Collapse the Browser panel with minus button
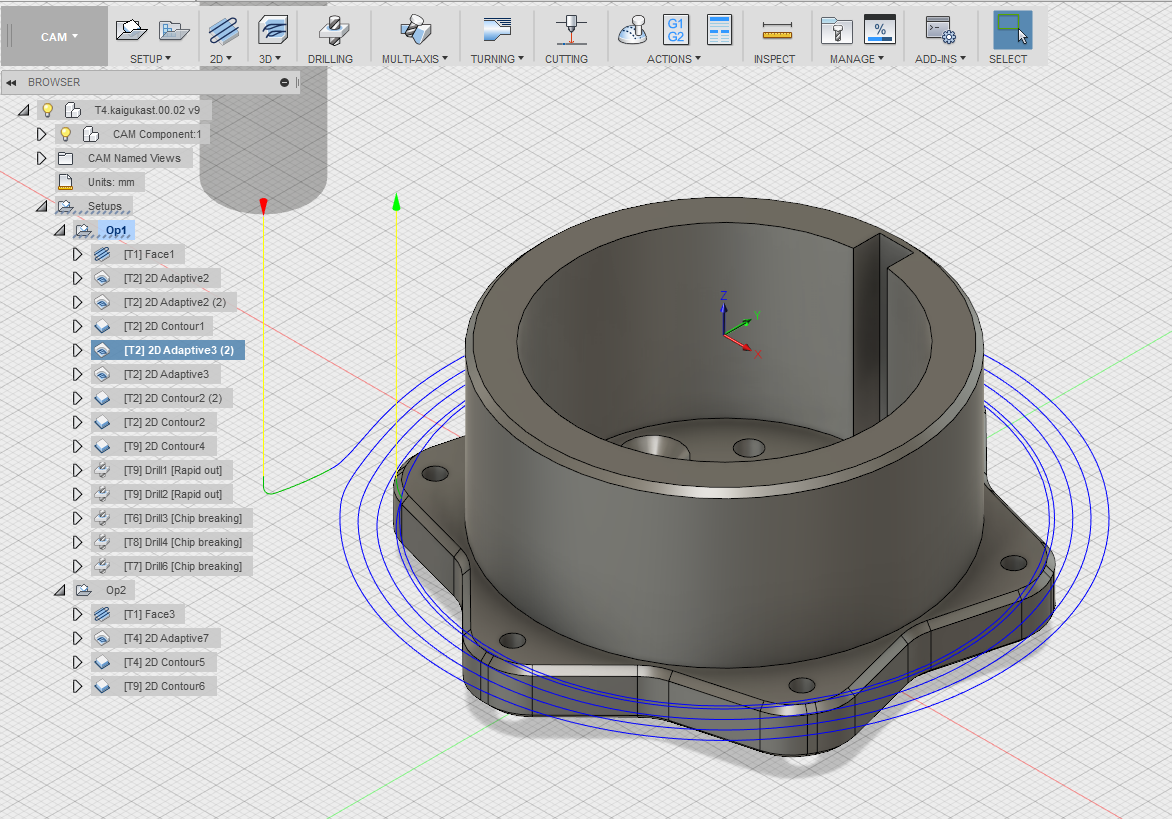The height and width of the screenshot is (819, 1172). click(x=285, y=82)
